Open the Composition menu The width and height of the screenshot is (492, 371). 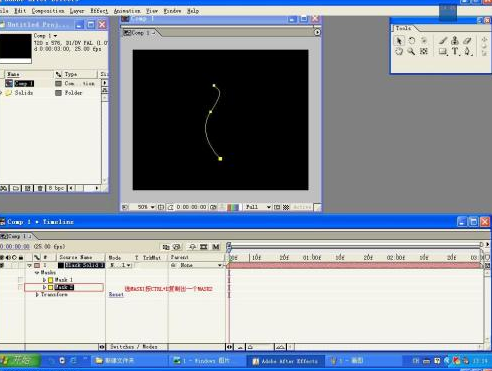[48, 11]
